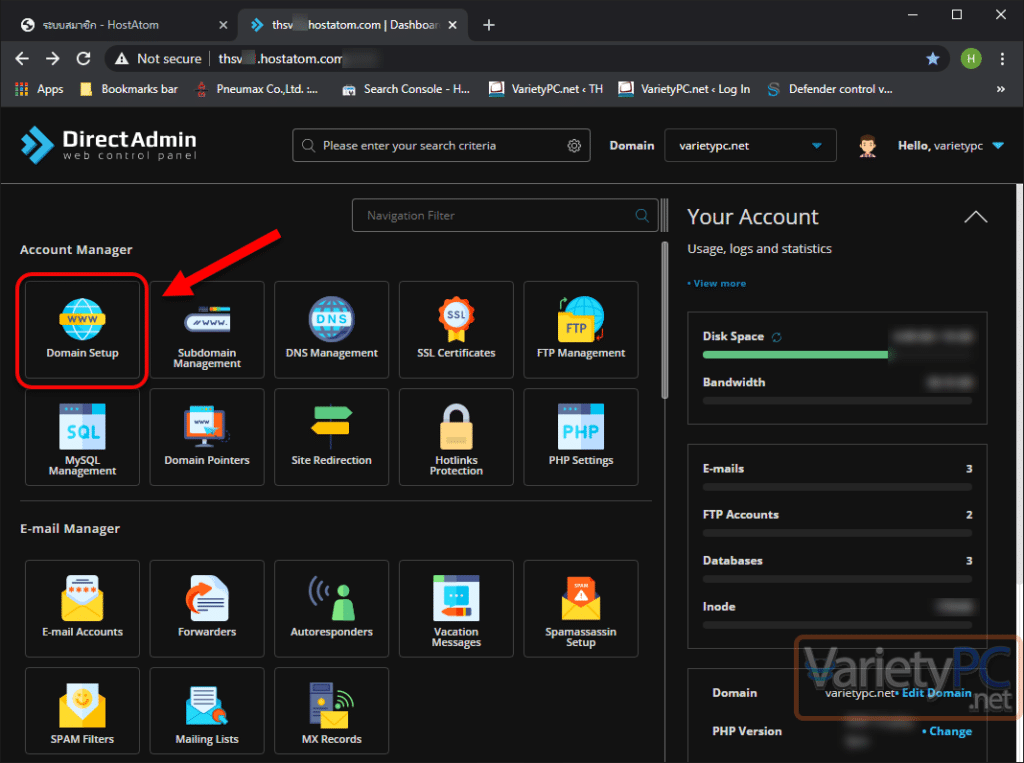Open the Apps bookmark
The width and height of the screenshot is (1024, 763).
click(x=39, y=89)
